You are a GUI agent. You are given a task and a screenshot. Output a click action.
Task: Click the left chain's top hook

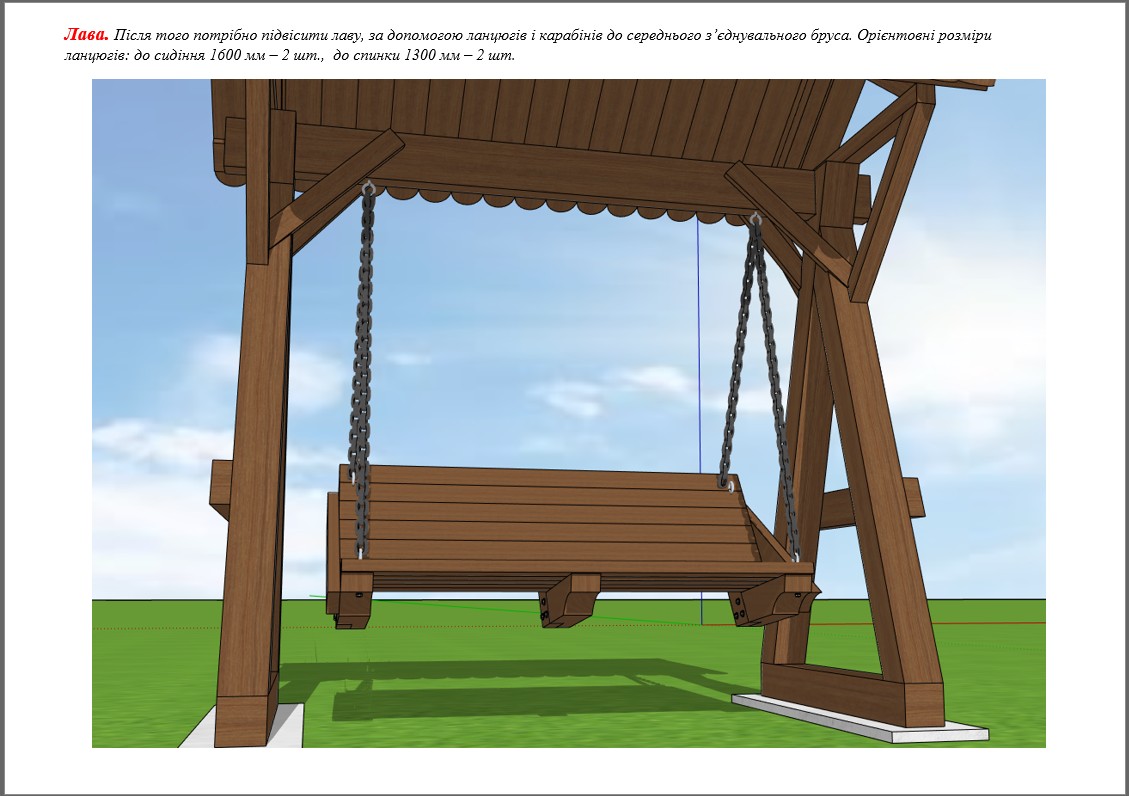pyautogui.click(x=369, y=187)
